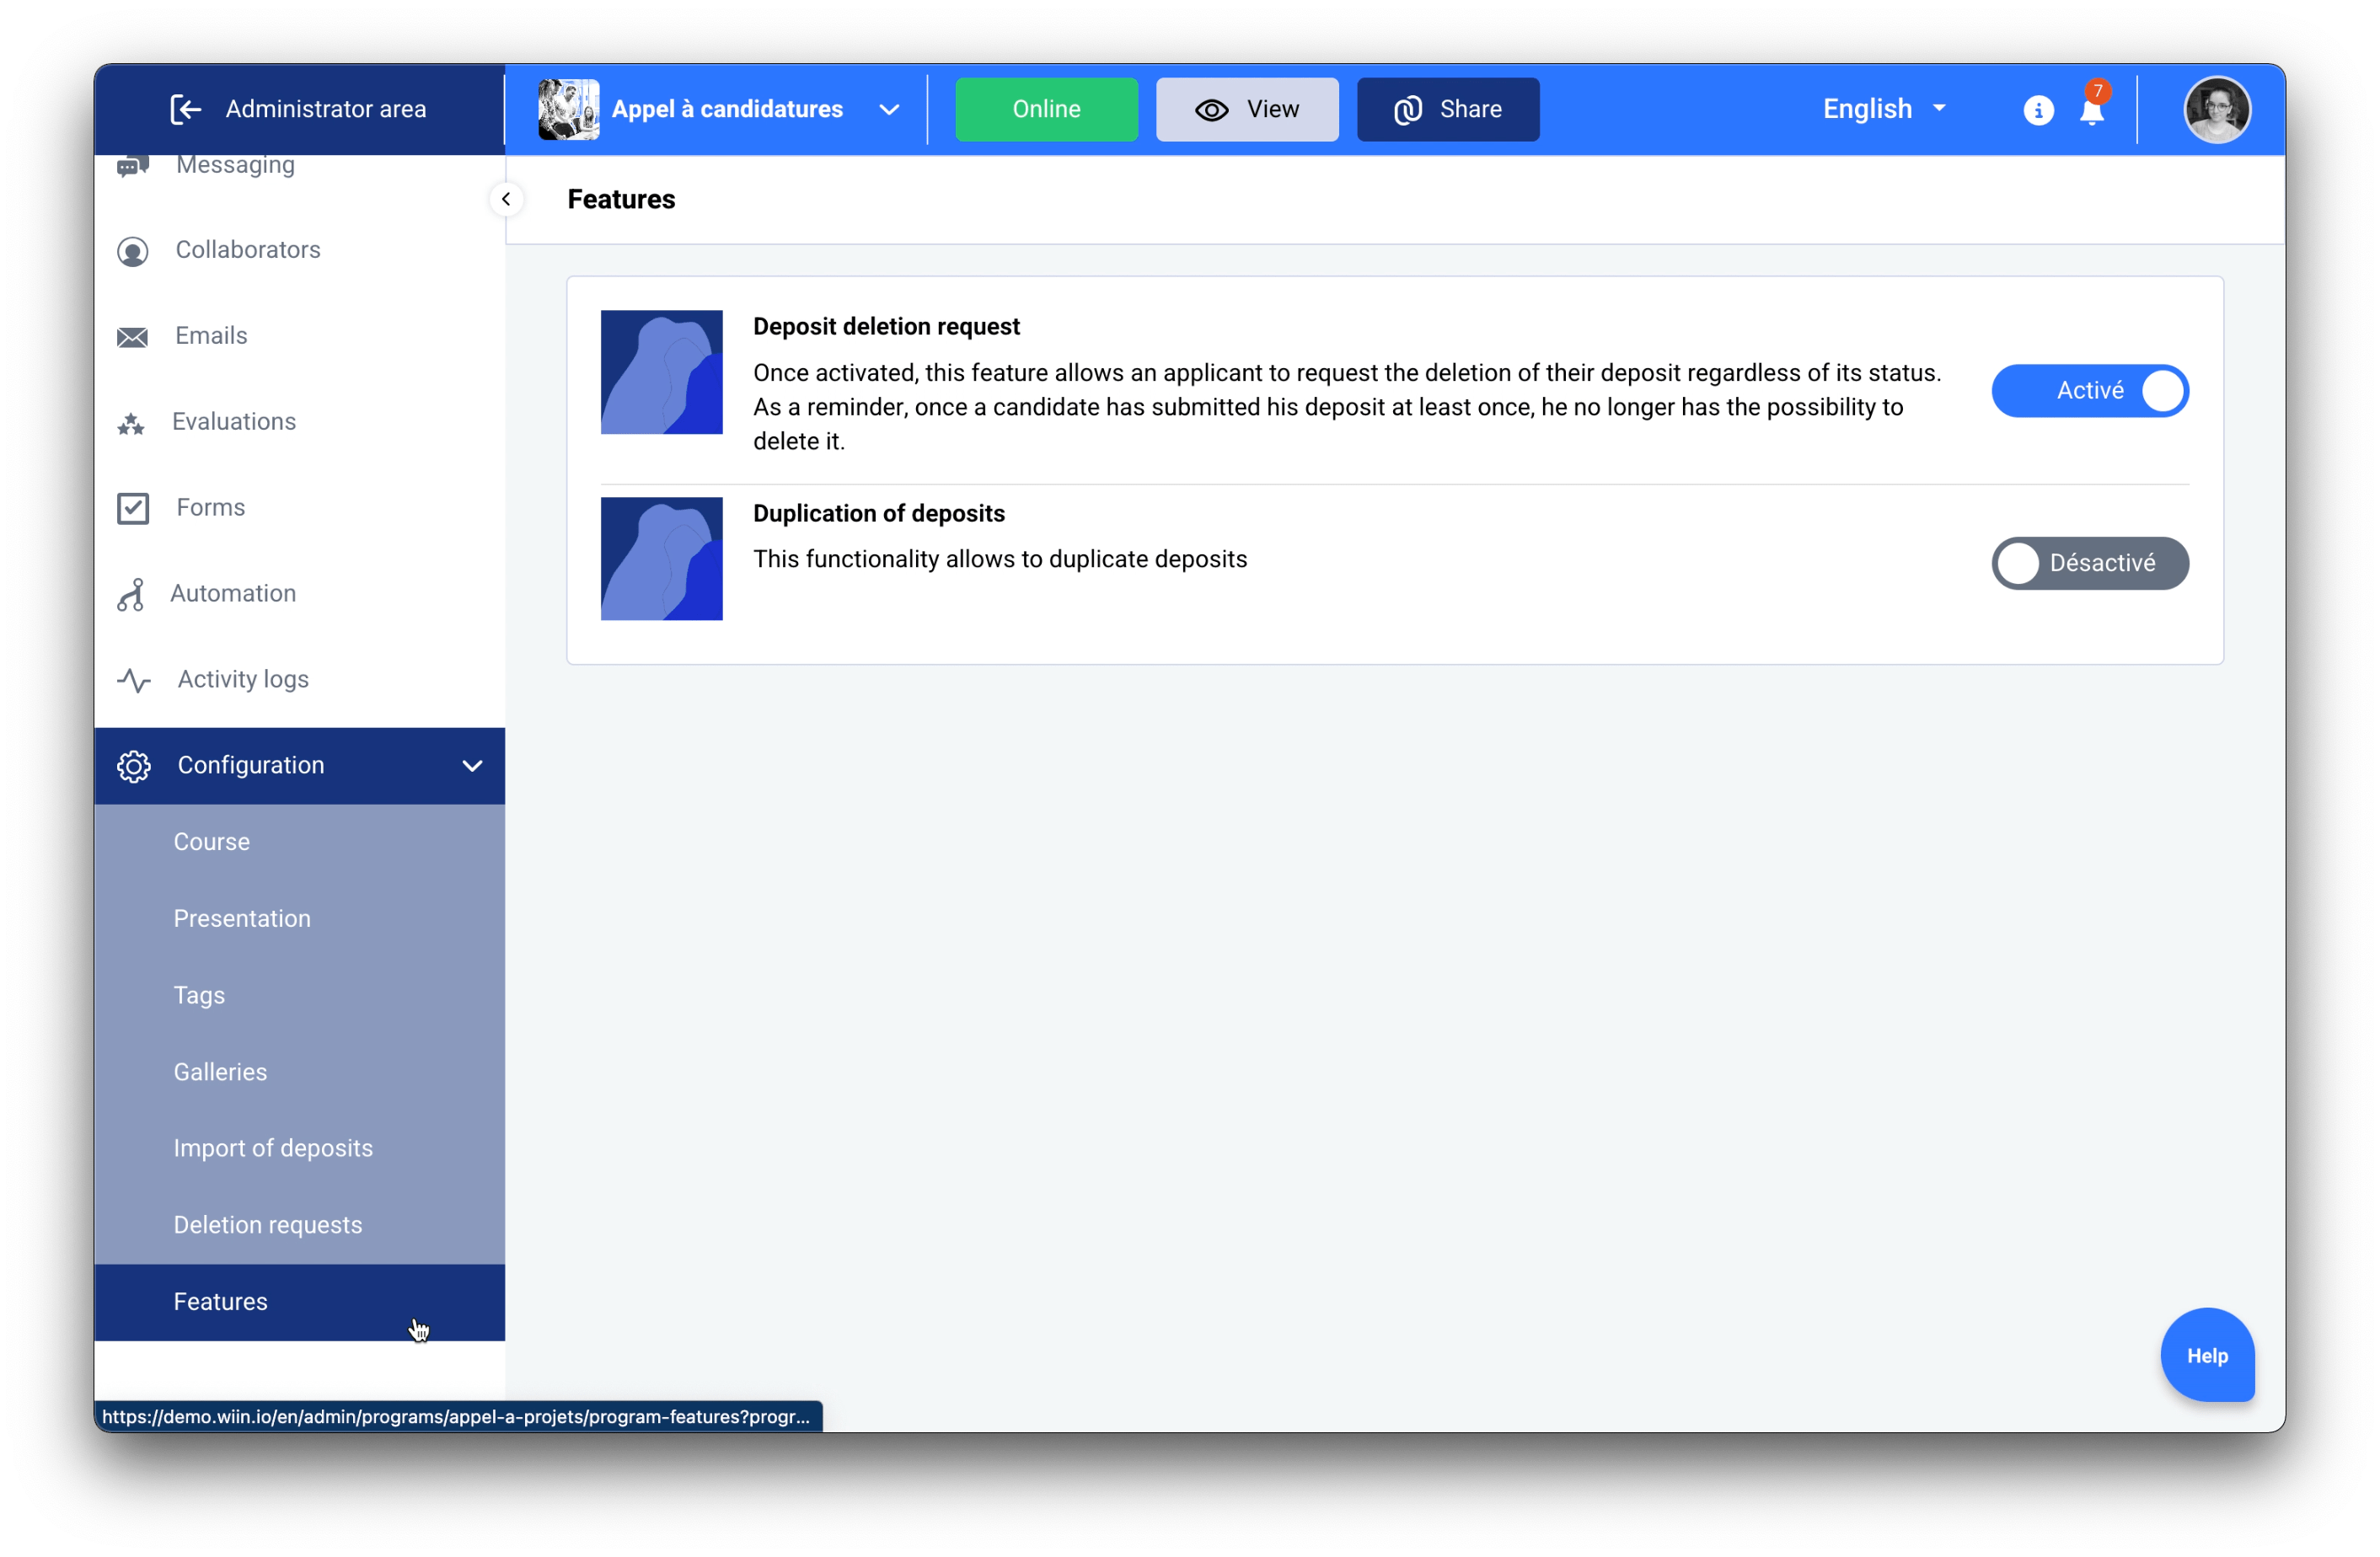Screen dimensions: 2380x1557
Task: Click the link icon on Share
Action: 1408,110
